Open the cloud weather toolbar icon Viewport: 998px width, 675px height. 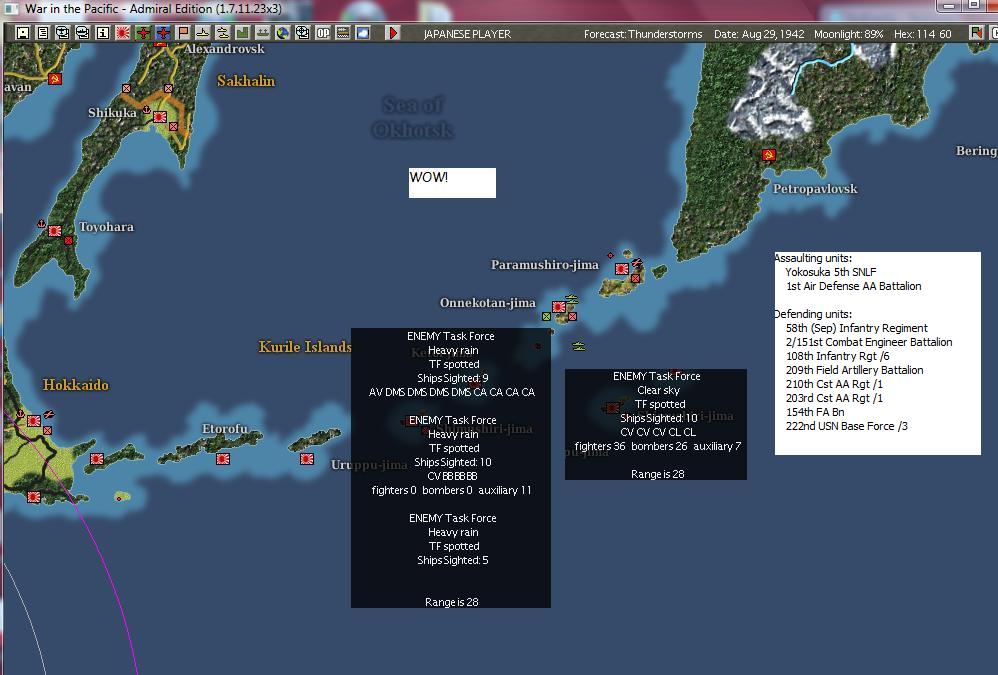click(363, 32)
